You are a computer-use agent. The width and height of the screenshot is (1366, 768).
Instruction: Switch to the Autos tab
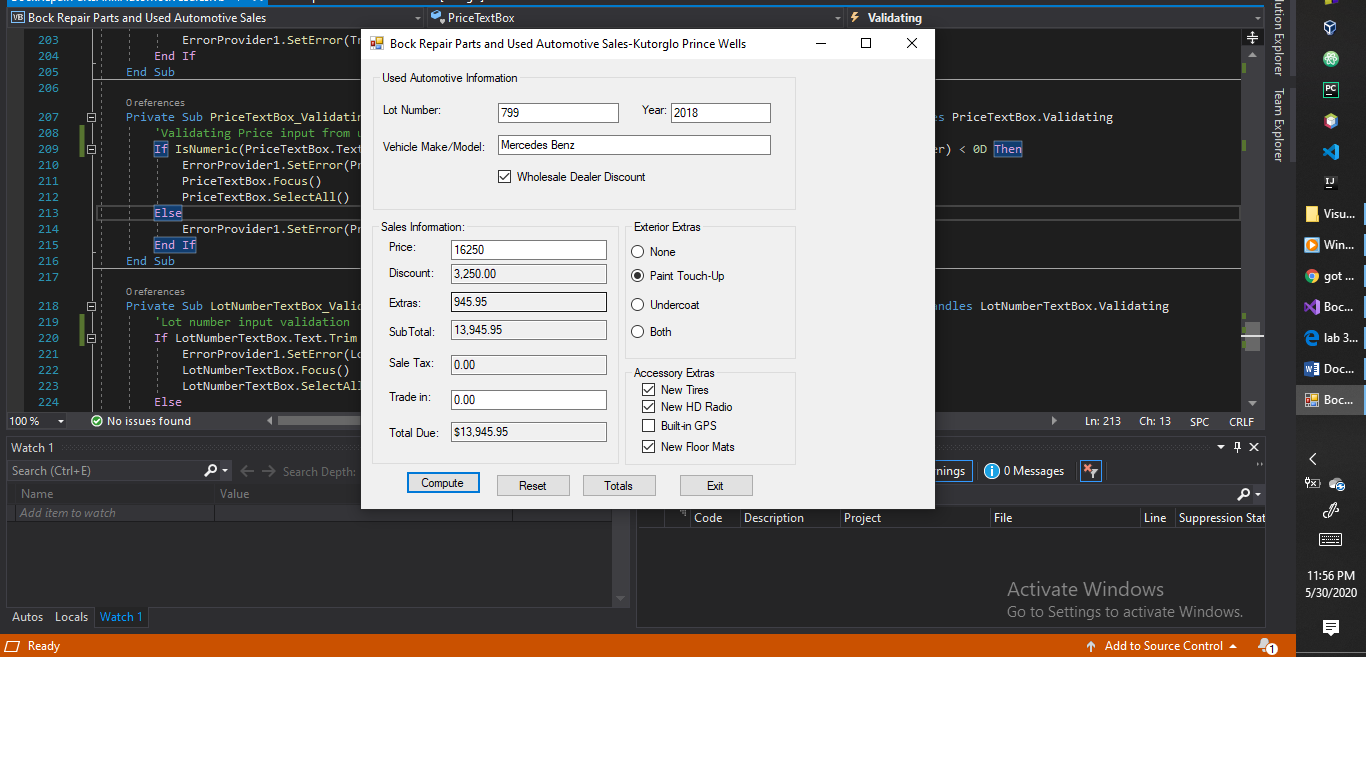pos(27,617)
